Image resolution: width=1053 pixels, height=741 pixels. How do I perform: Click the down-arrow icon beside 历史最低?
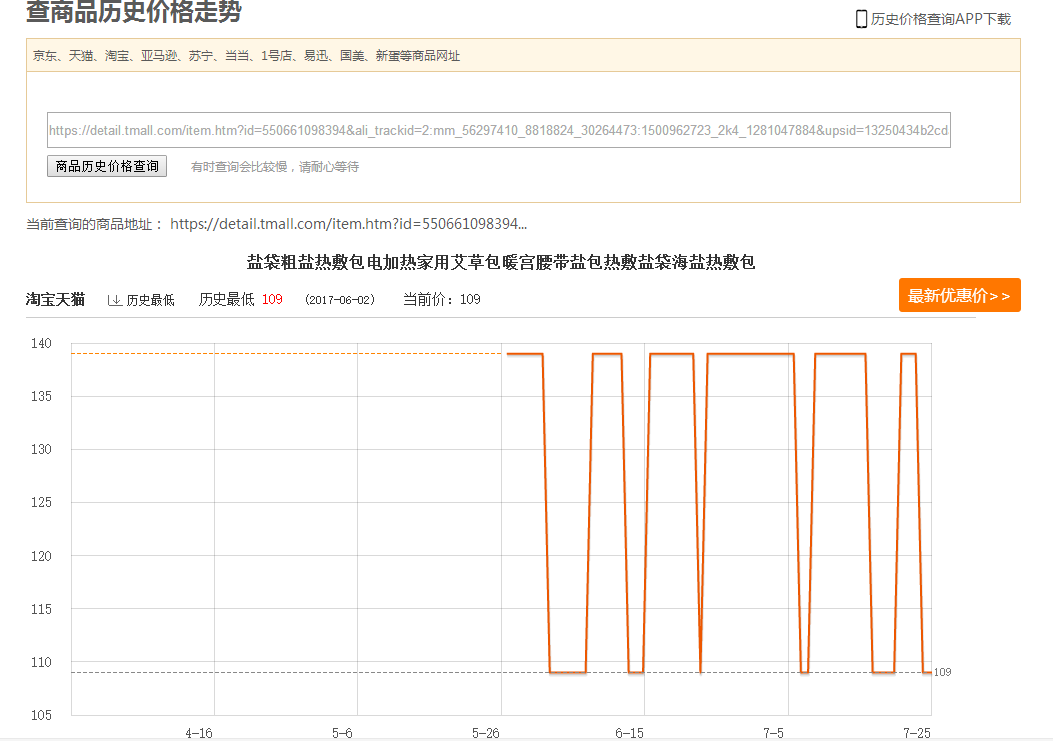pyautogui.click(x=114, y=300)
